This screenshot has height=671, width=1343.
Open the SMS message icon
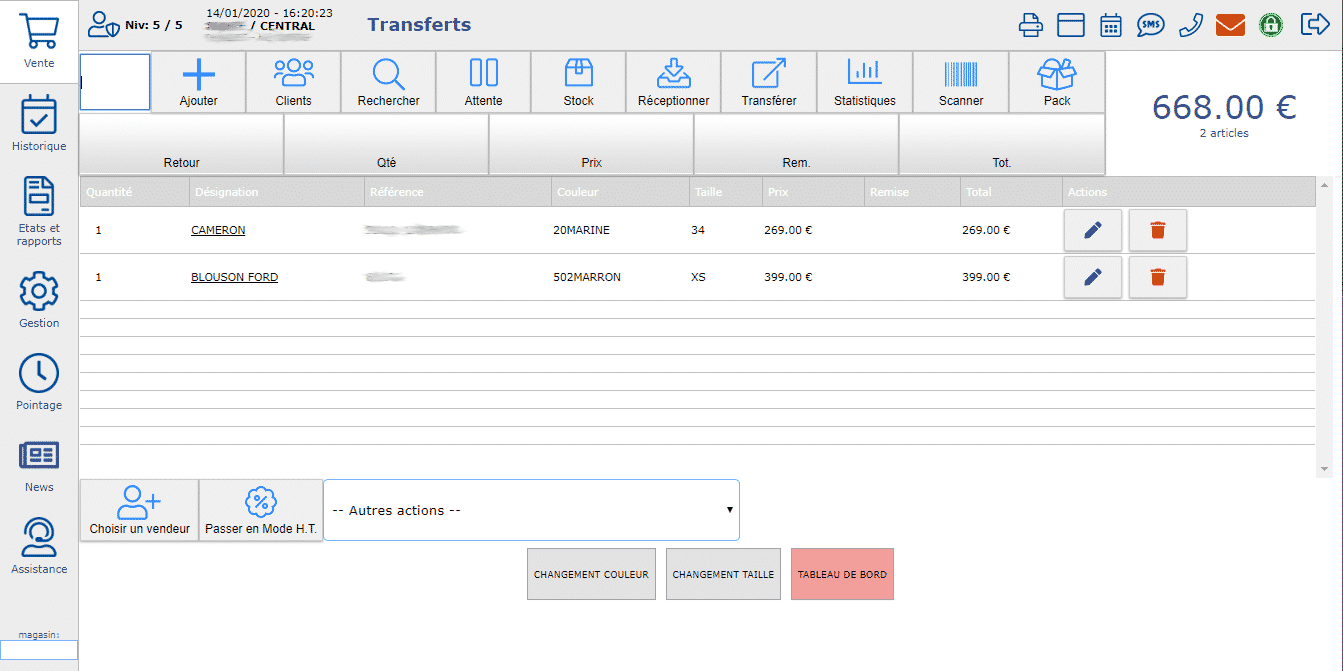pos(1150,25)
